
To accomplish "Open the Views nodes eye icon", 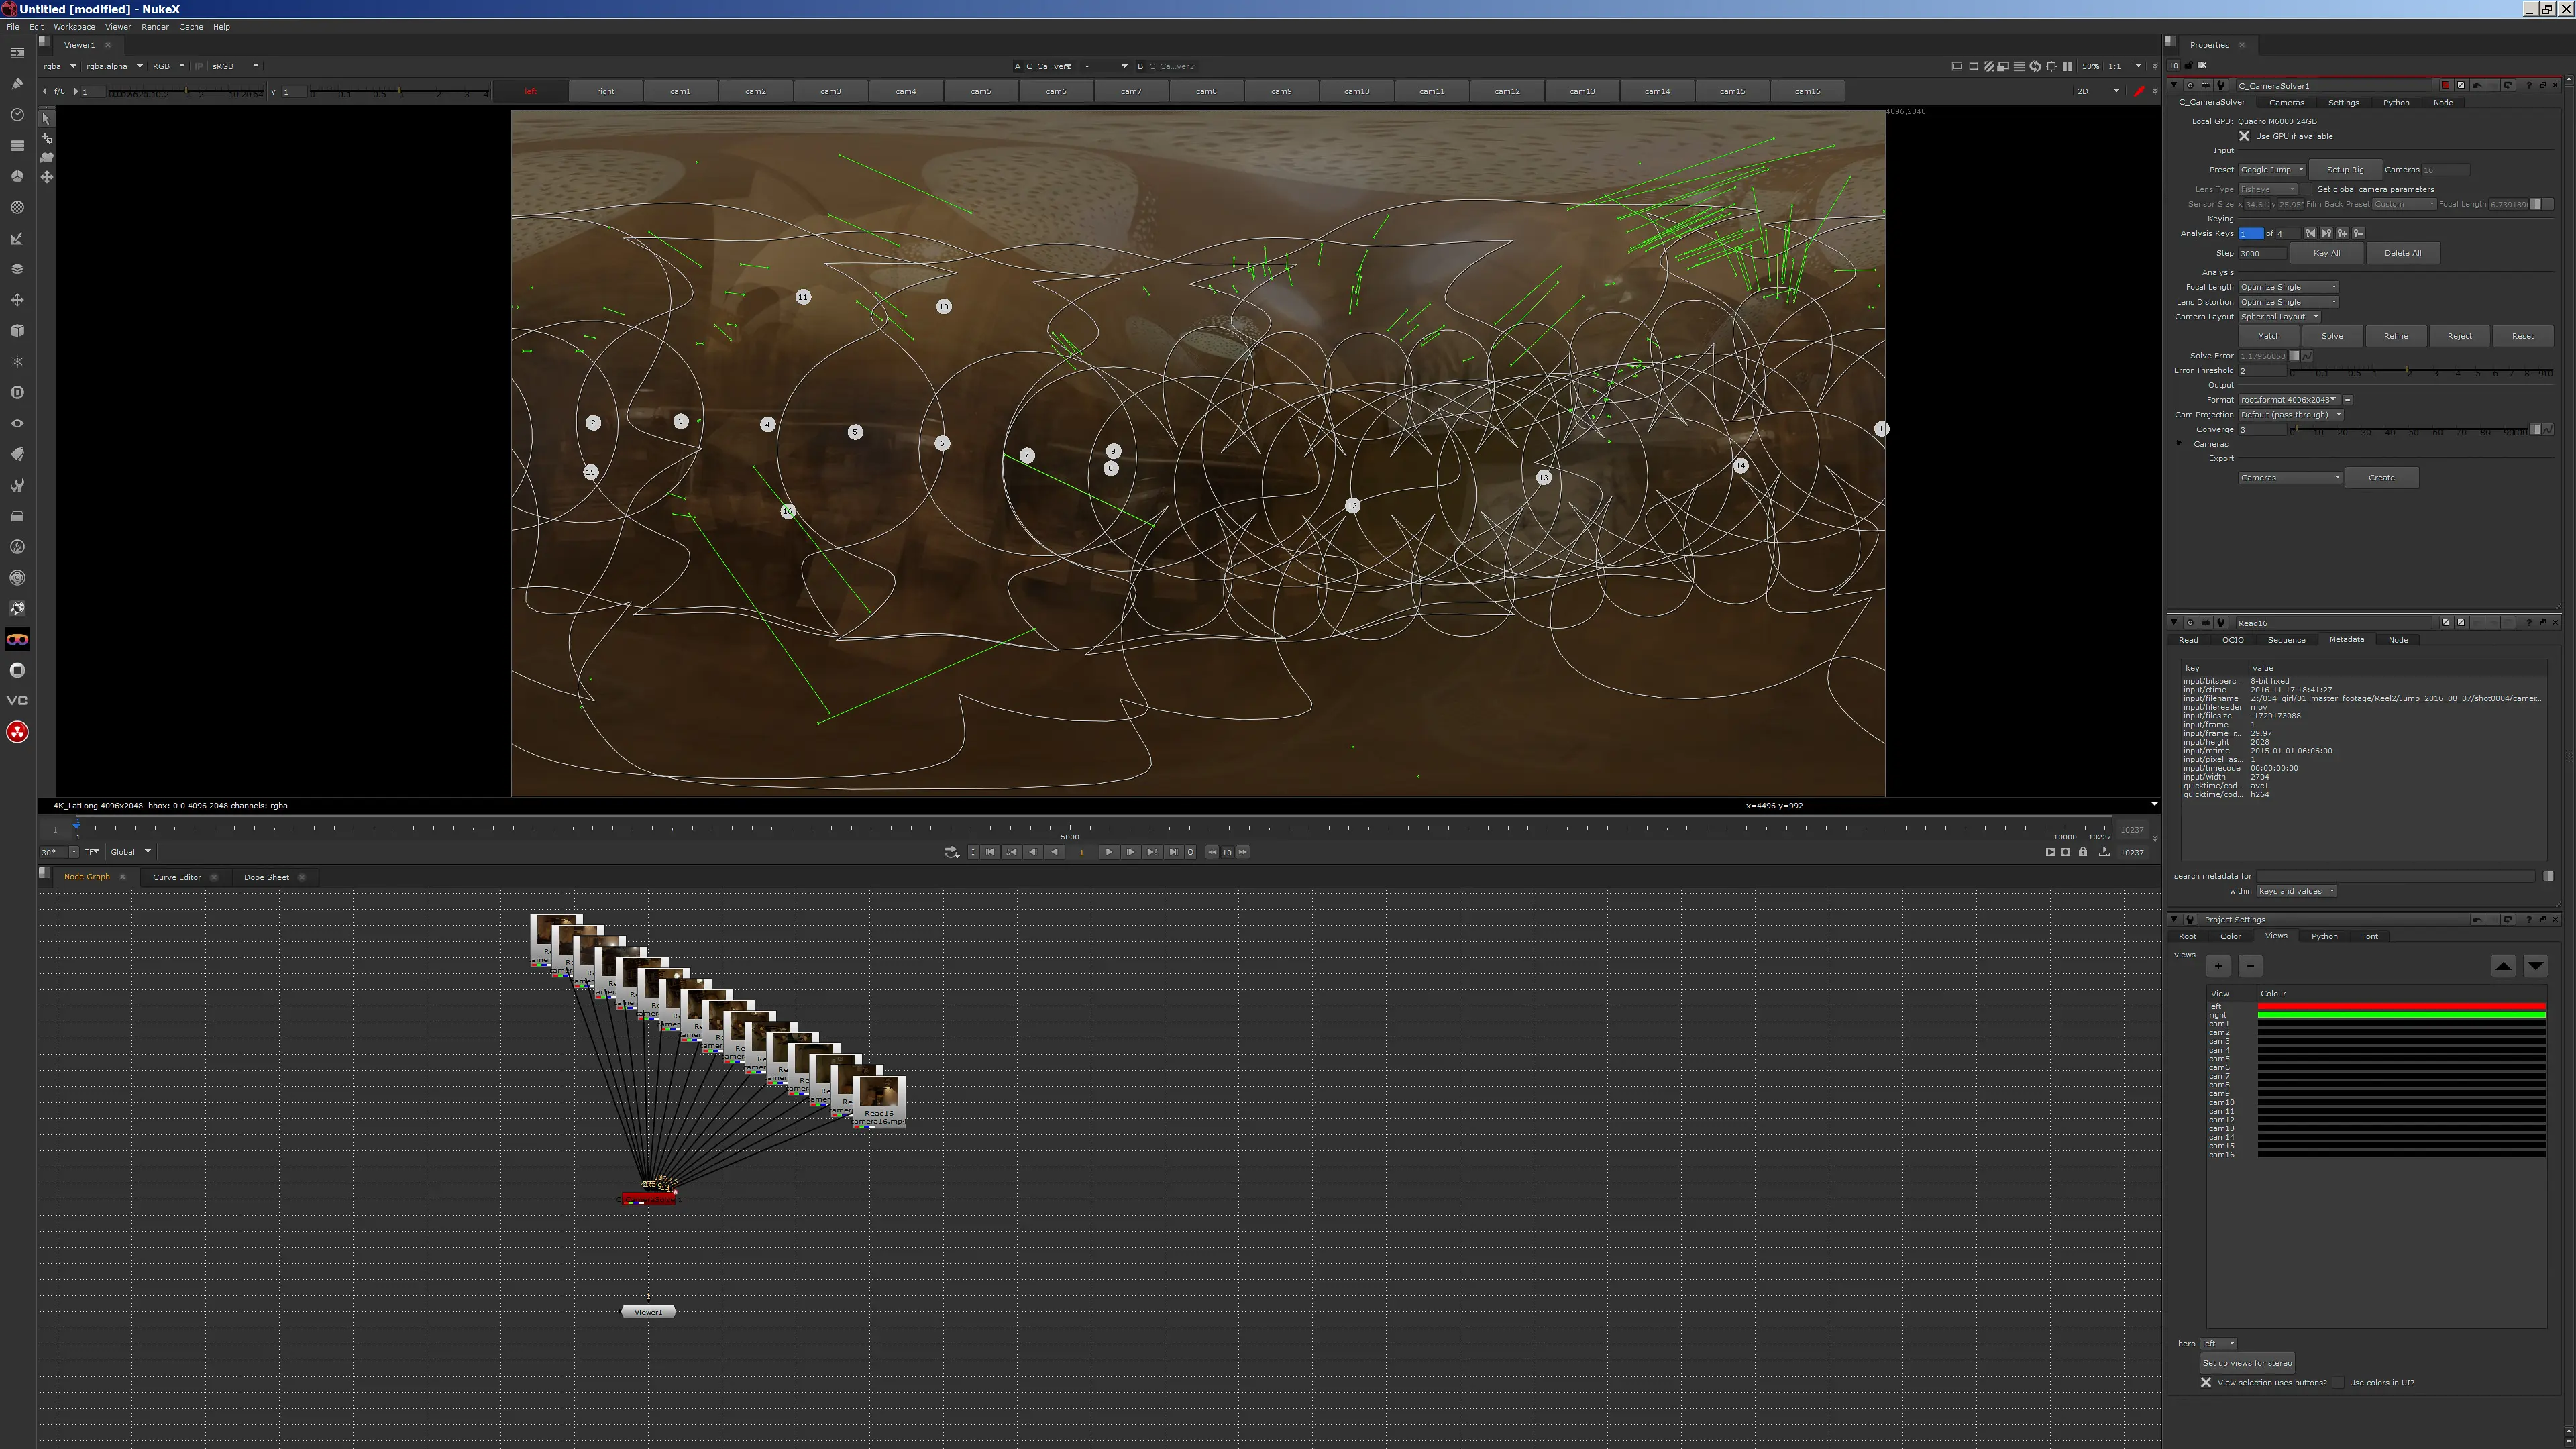I will [17, 423].
